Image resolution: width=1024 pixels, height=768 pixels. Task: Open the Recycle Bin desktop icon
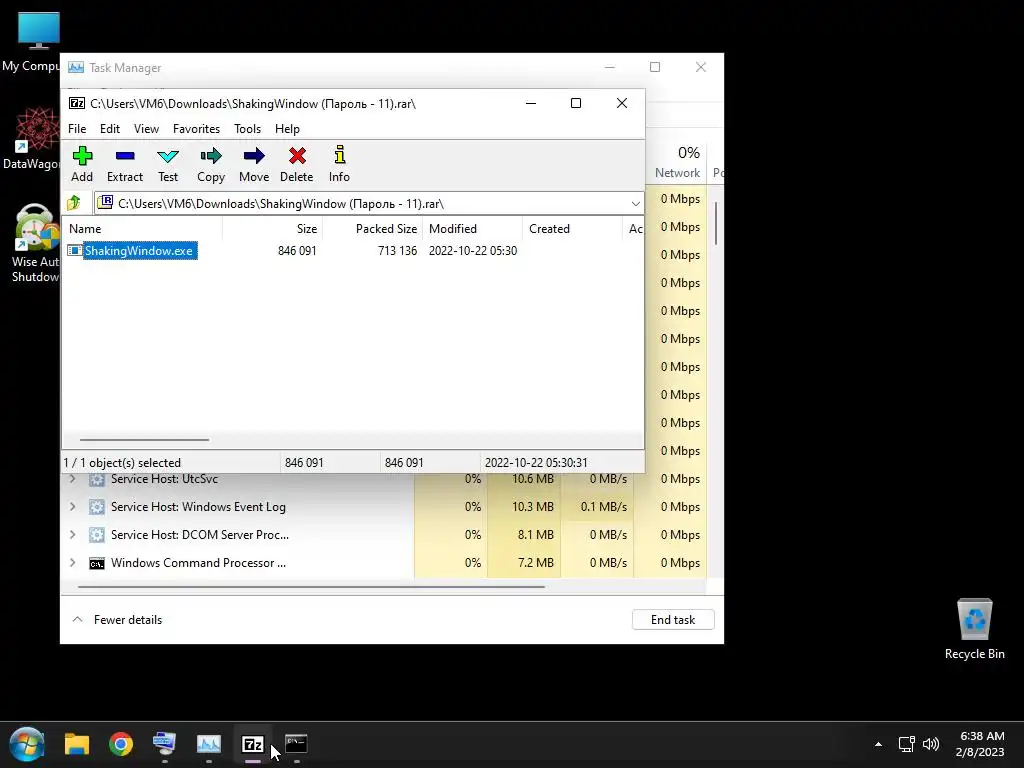click(x=974, y=629)
